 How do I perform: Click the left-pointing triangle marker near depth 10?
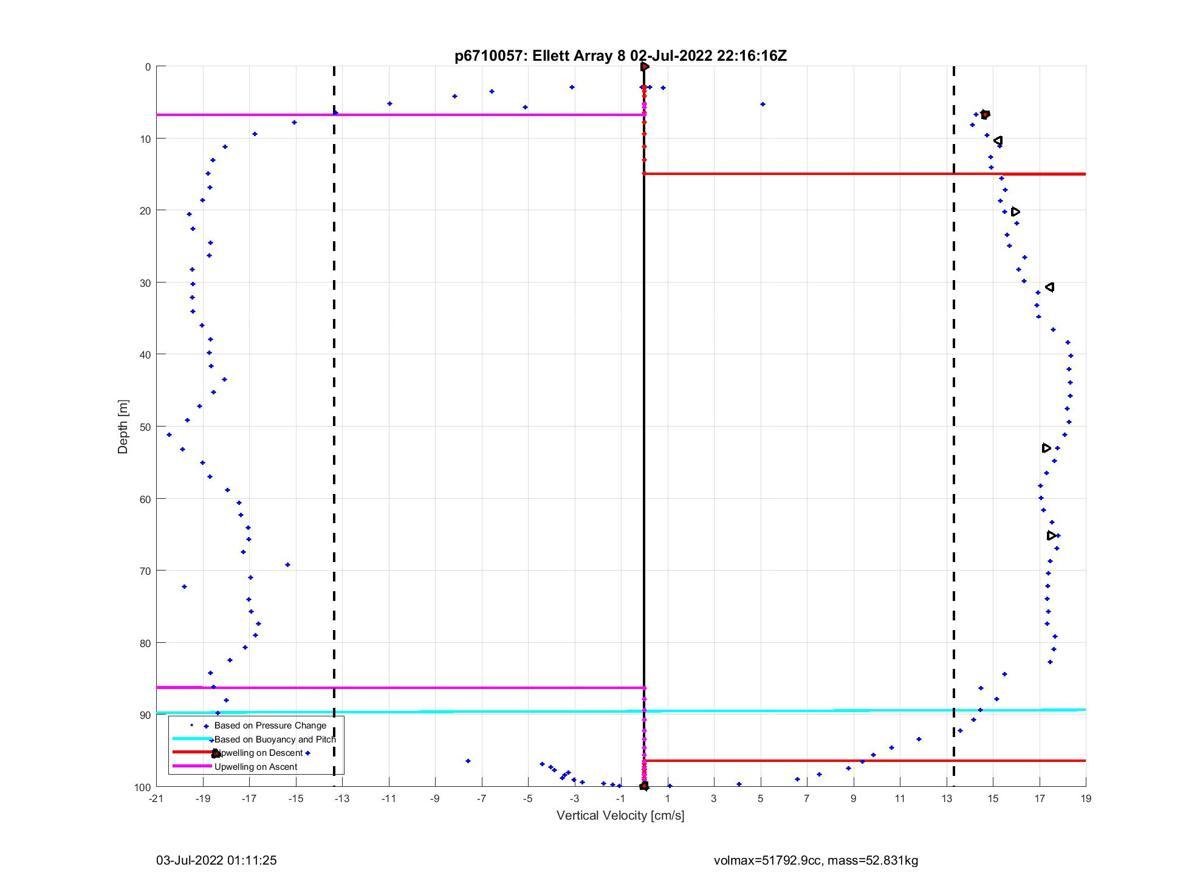click(997, 141)
